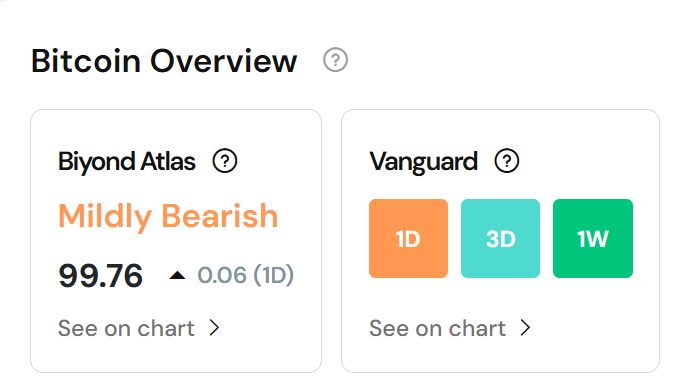
Task: Click the Bitcoin Overview title
Action: point(164,61)
